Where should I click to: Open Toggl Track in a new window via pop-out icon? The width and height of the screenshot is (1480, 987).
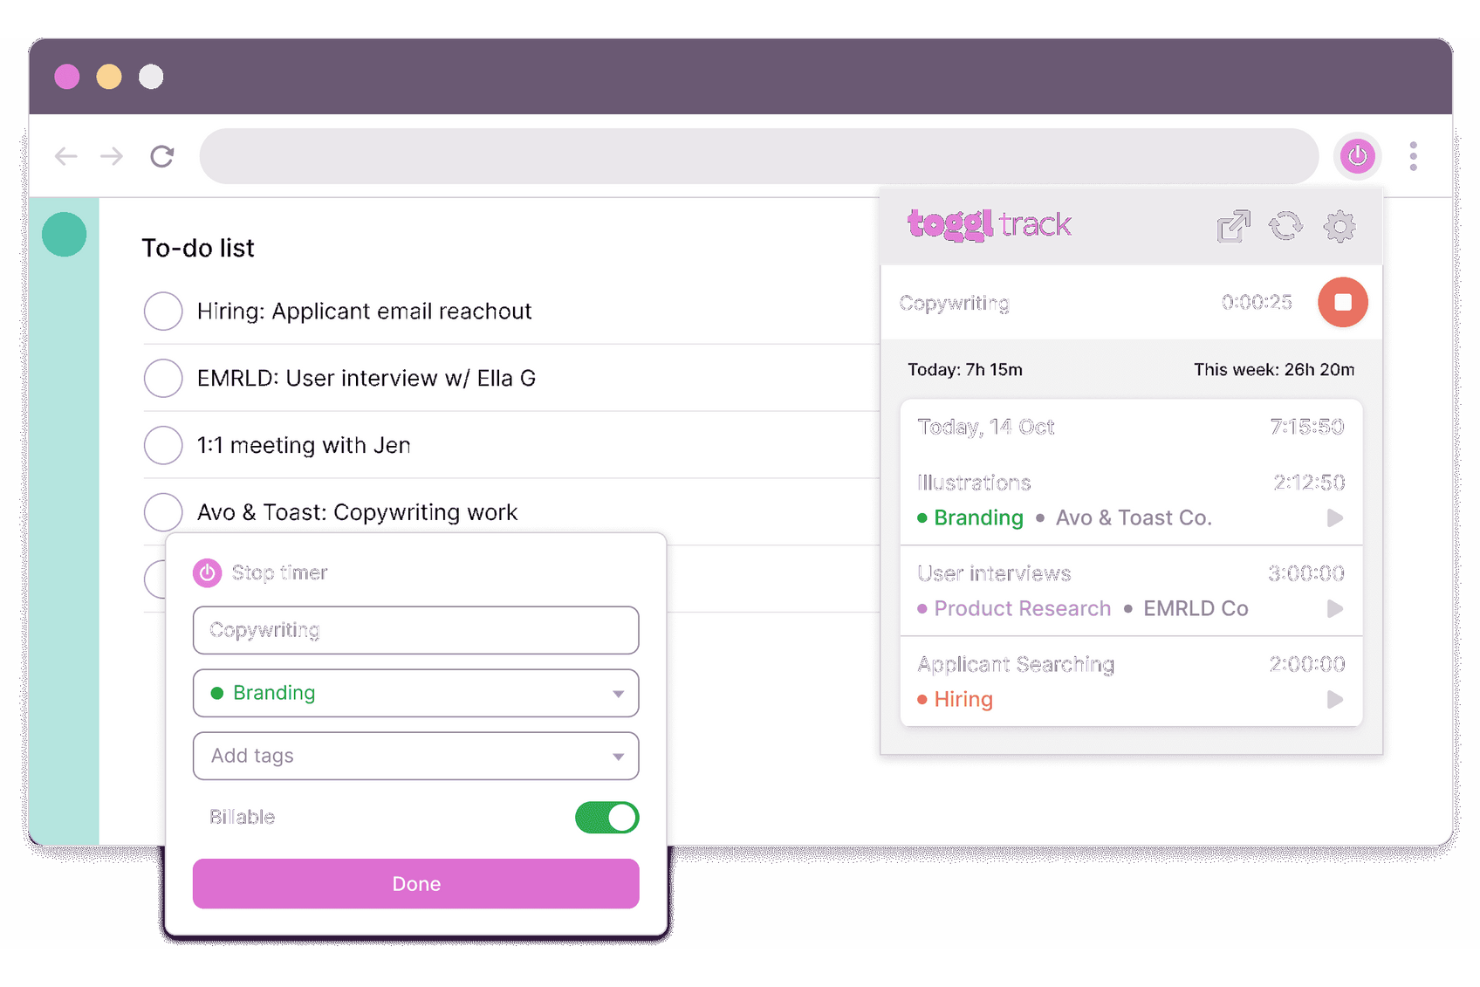coord(1233,226)
